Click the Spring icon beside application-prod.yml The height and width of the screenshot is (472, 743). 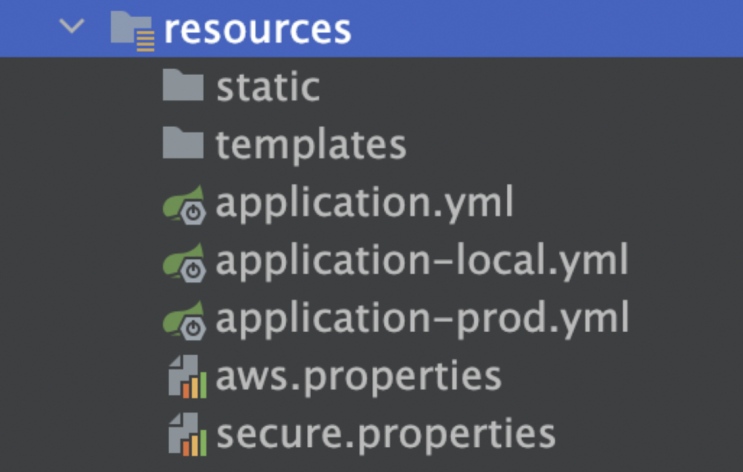tap(184, 321)
